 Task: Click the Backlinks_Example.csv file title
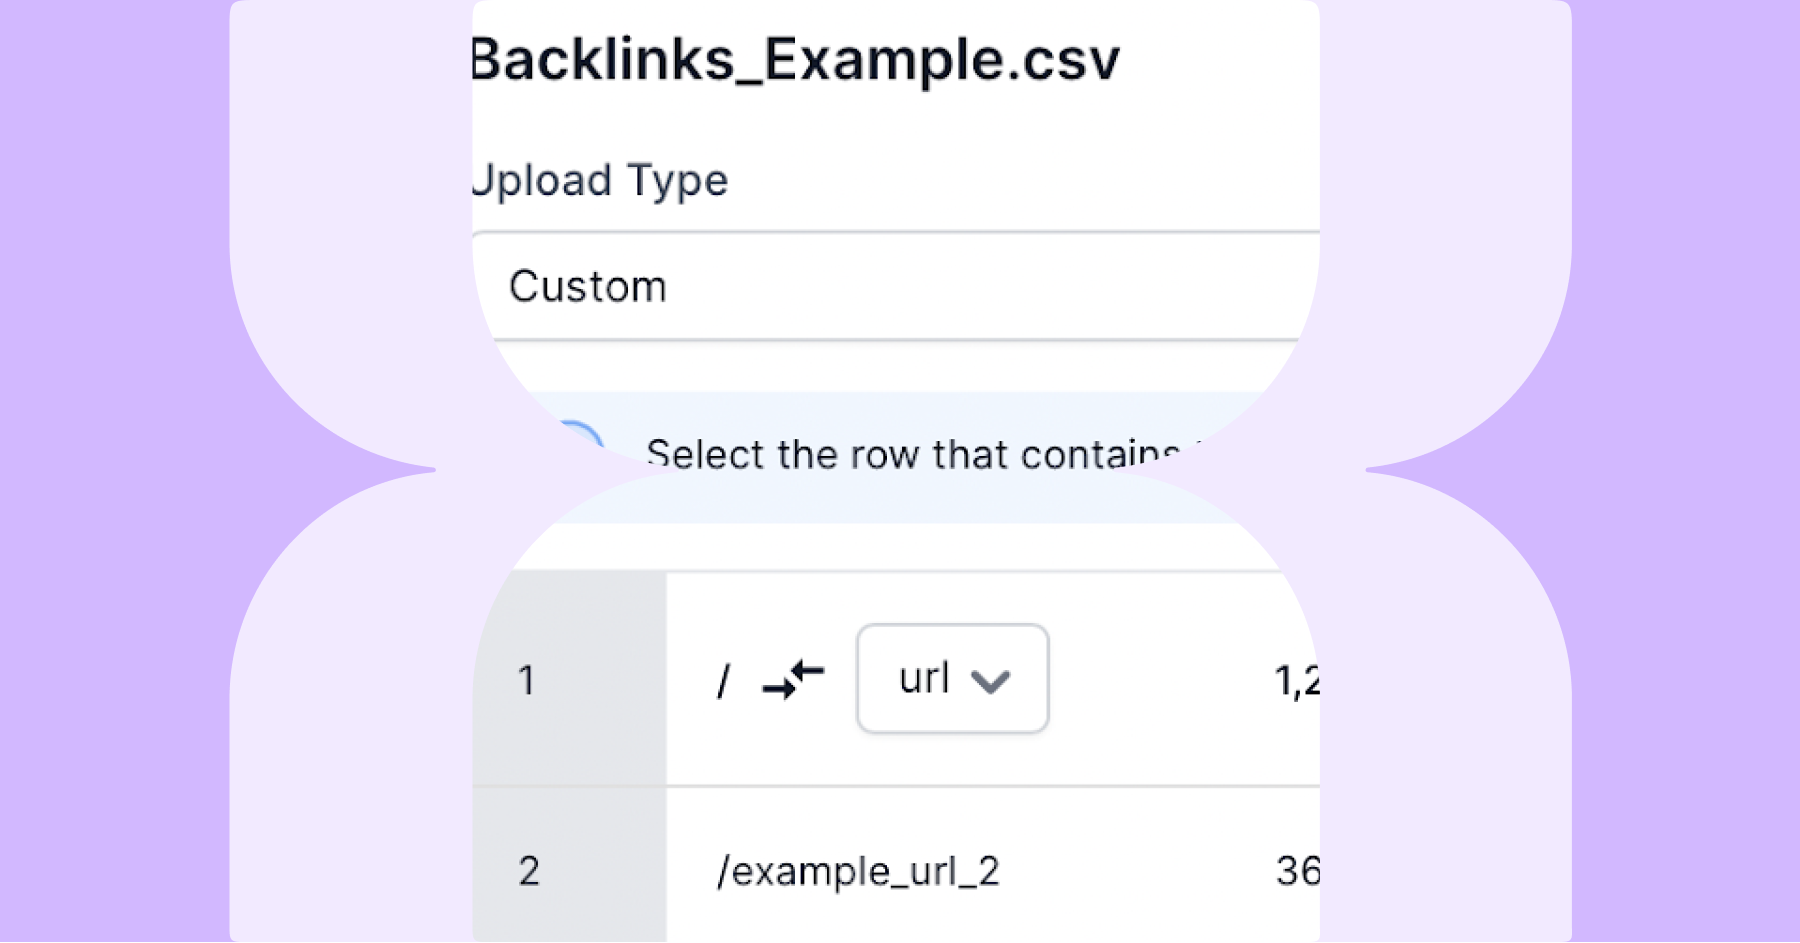click(795, 60)
